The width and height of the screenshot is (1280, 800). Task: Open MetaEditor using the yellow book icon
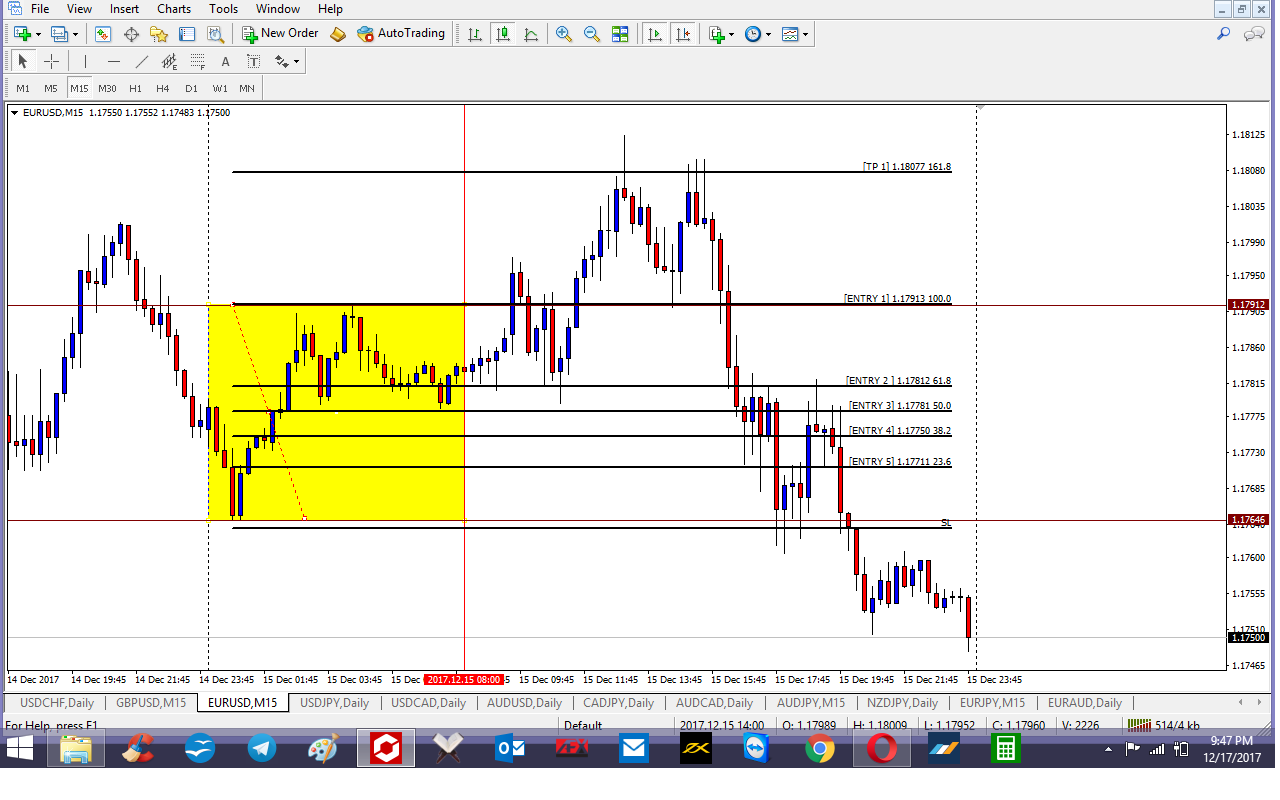click(x=338, y=34)
